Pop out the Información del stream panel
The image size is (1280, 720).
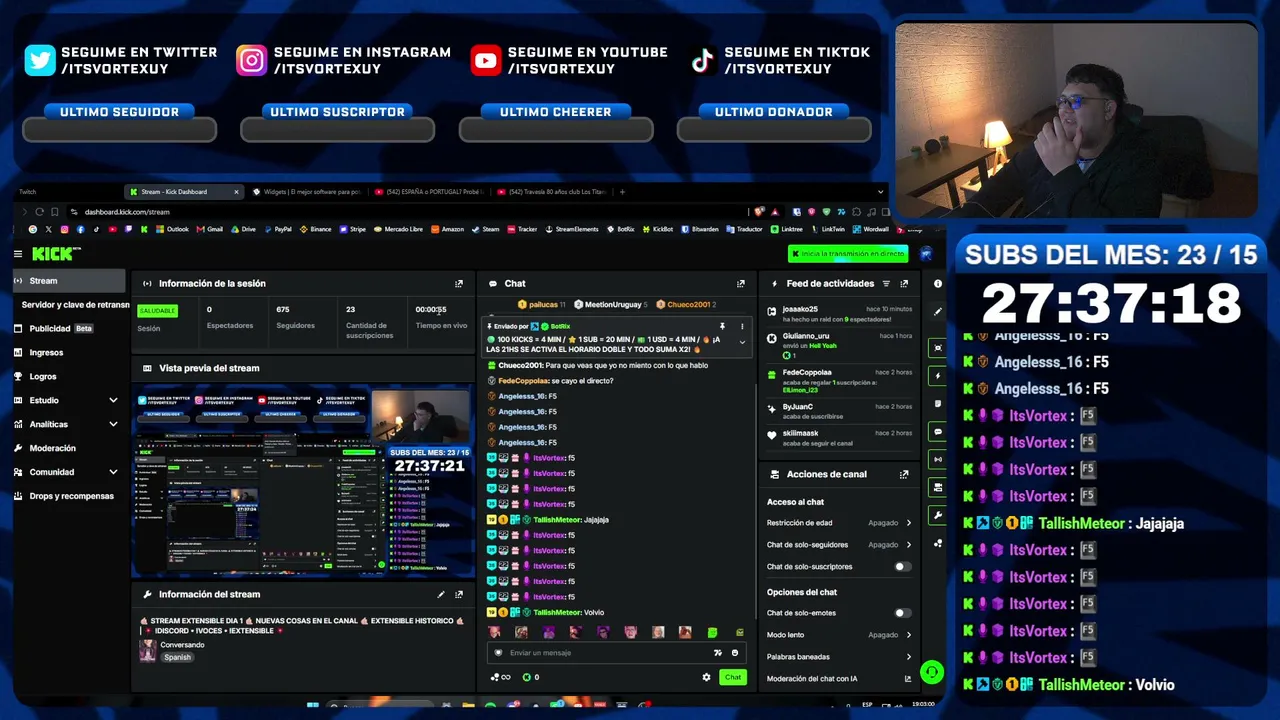[459, 595]
